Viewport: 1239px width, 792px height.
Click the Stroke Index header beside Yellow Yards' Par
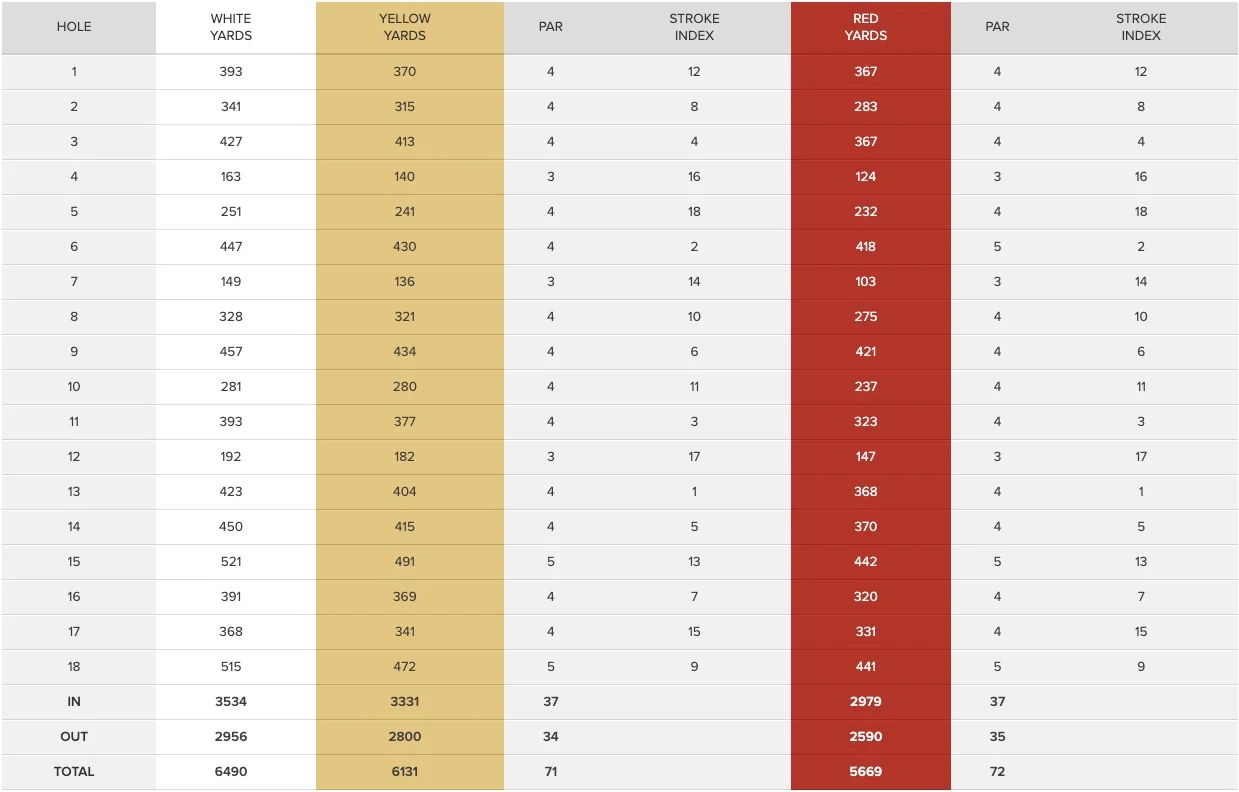click(x=694, y=27)
